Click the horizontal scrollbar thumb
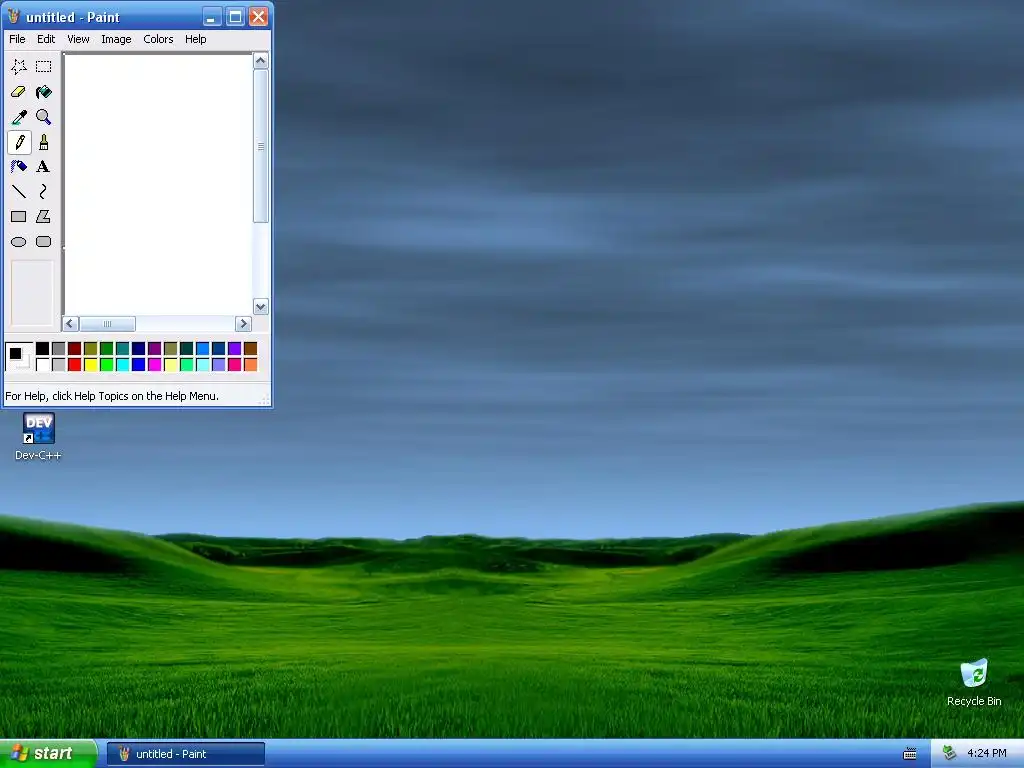1024x768 pixels. pos(108,323)
